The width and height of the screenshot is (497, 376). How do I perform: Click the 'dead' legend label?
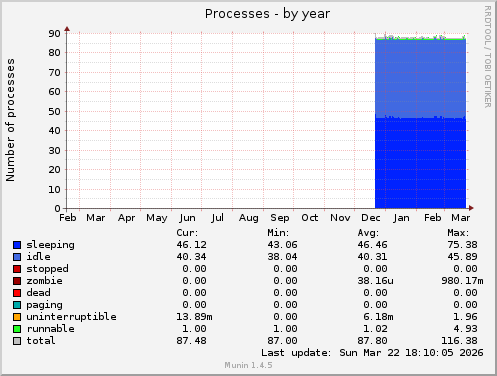(x=39, y=293)
